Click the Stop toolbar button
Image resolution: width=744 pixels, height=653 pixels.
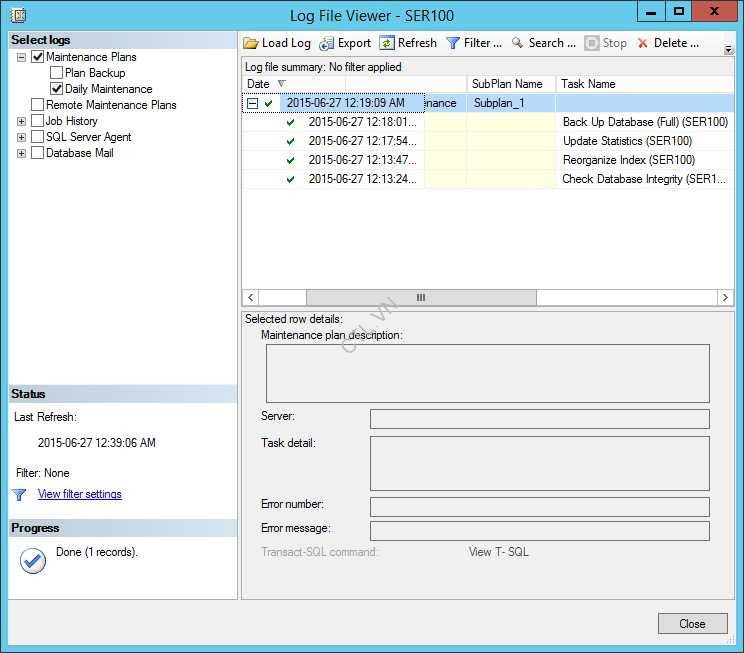[606, 43]
